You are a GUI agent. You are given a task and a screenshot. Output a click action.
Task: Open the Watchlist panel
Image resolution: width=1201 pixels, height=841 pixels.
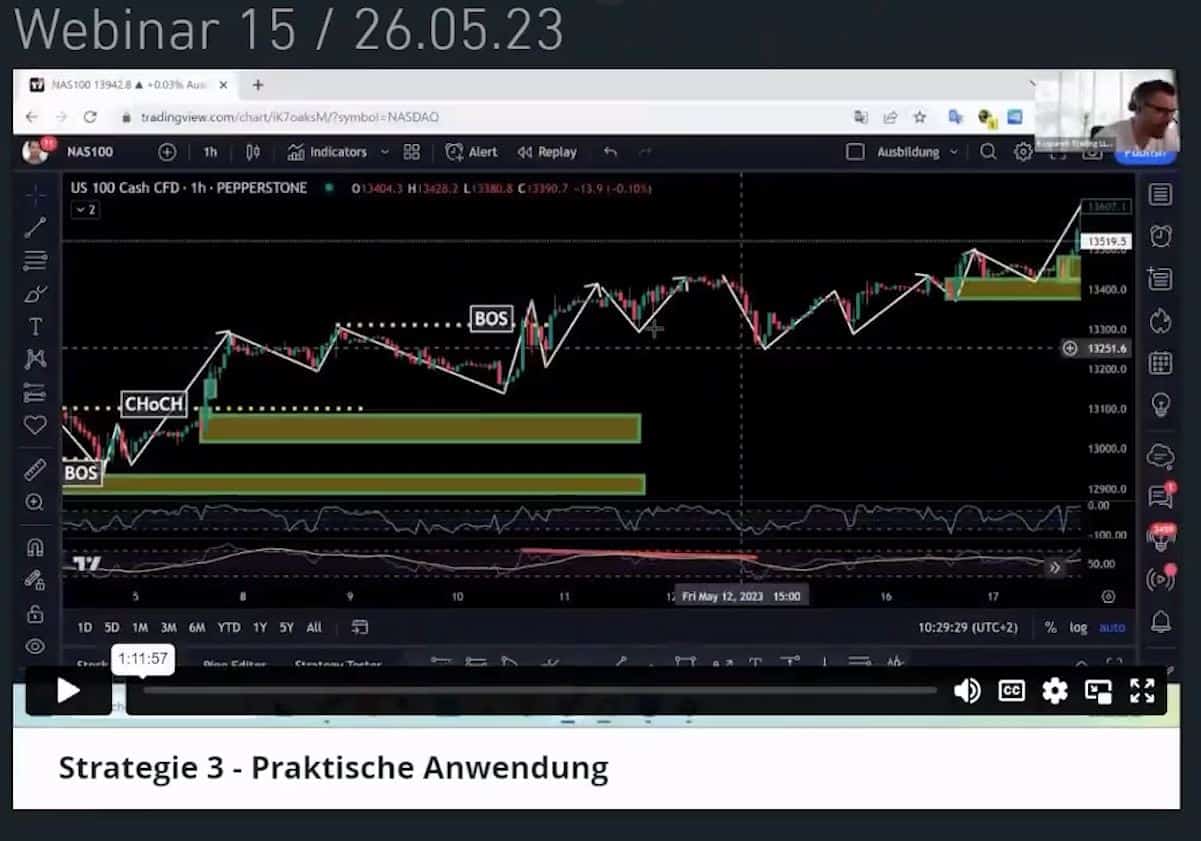tap(1158, 194)
